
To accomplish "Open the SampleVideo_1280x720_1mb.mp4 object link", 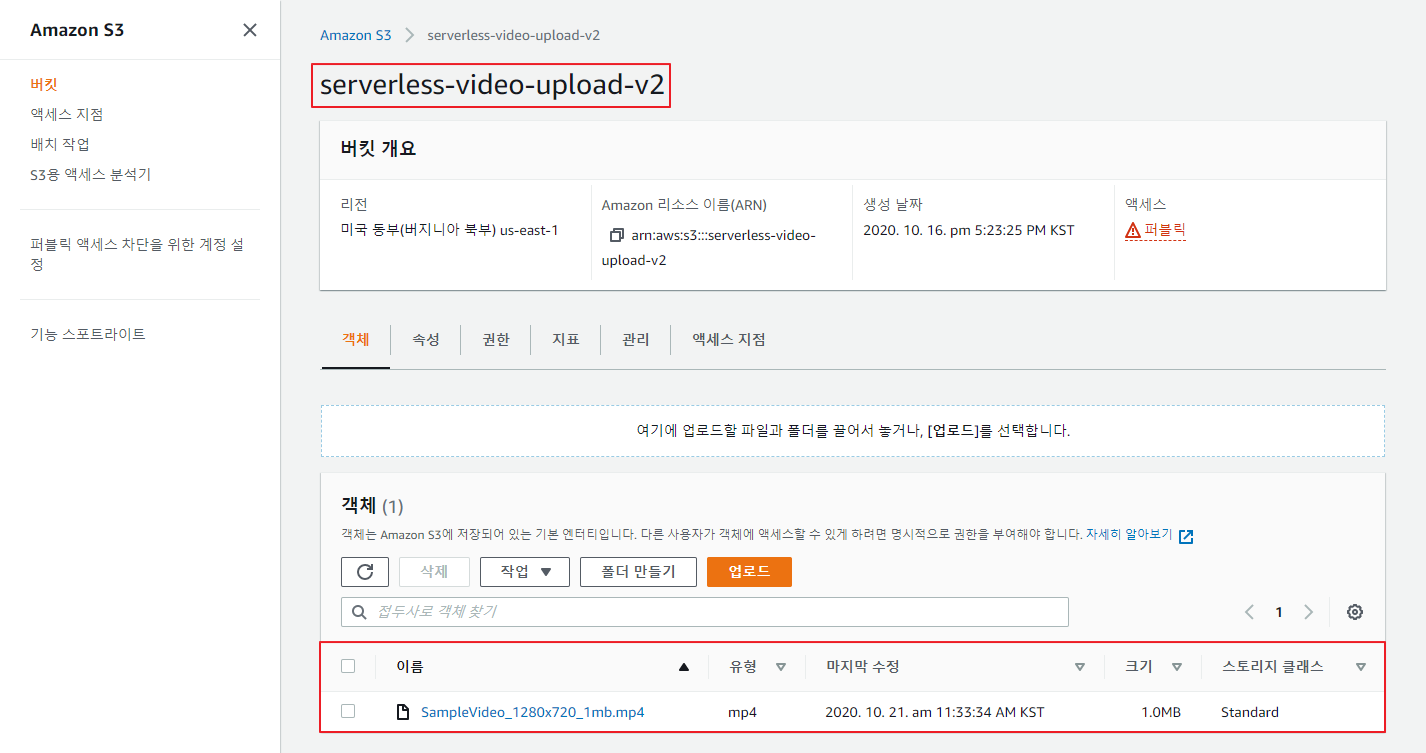I will [532, 713].
